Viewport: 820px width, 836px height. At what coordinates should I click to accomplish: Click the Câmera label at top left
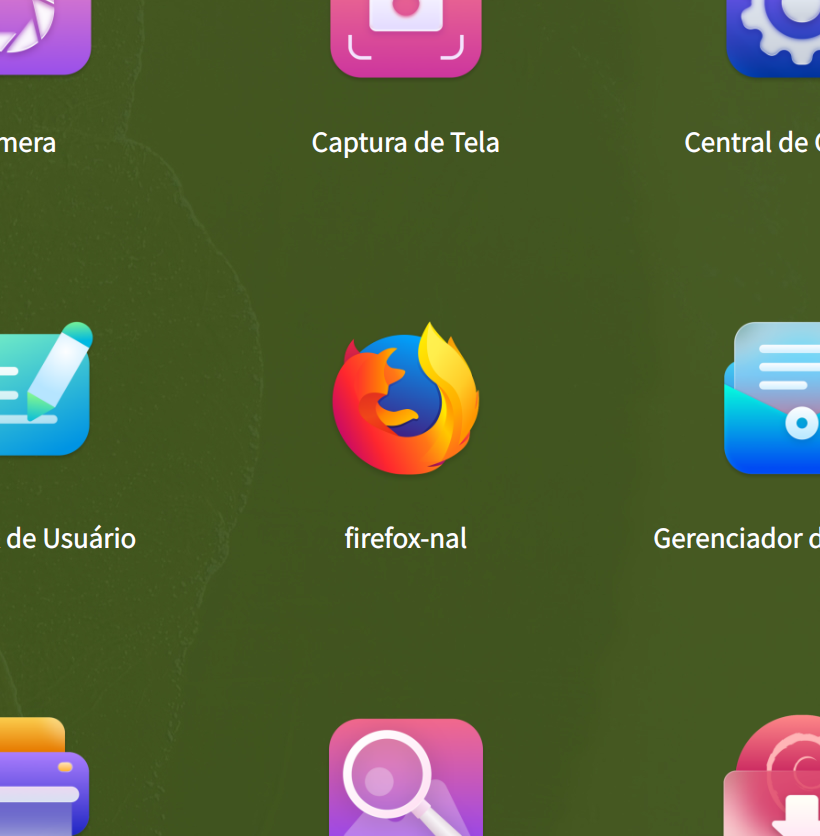30,142
